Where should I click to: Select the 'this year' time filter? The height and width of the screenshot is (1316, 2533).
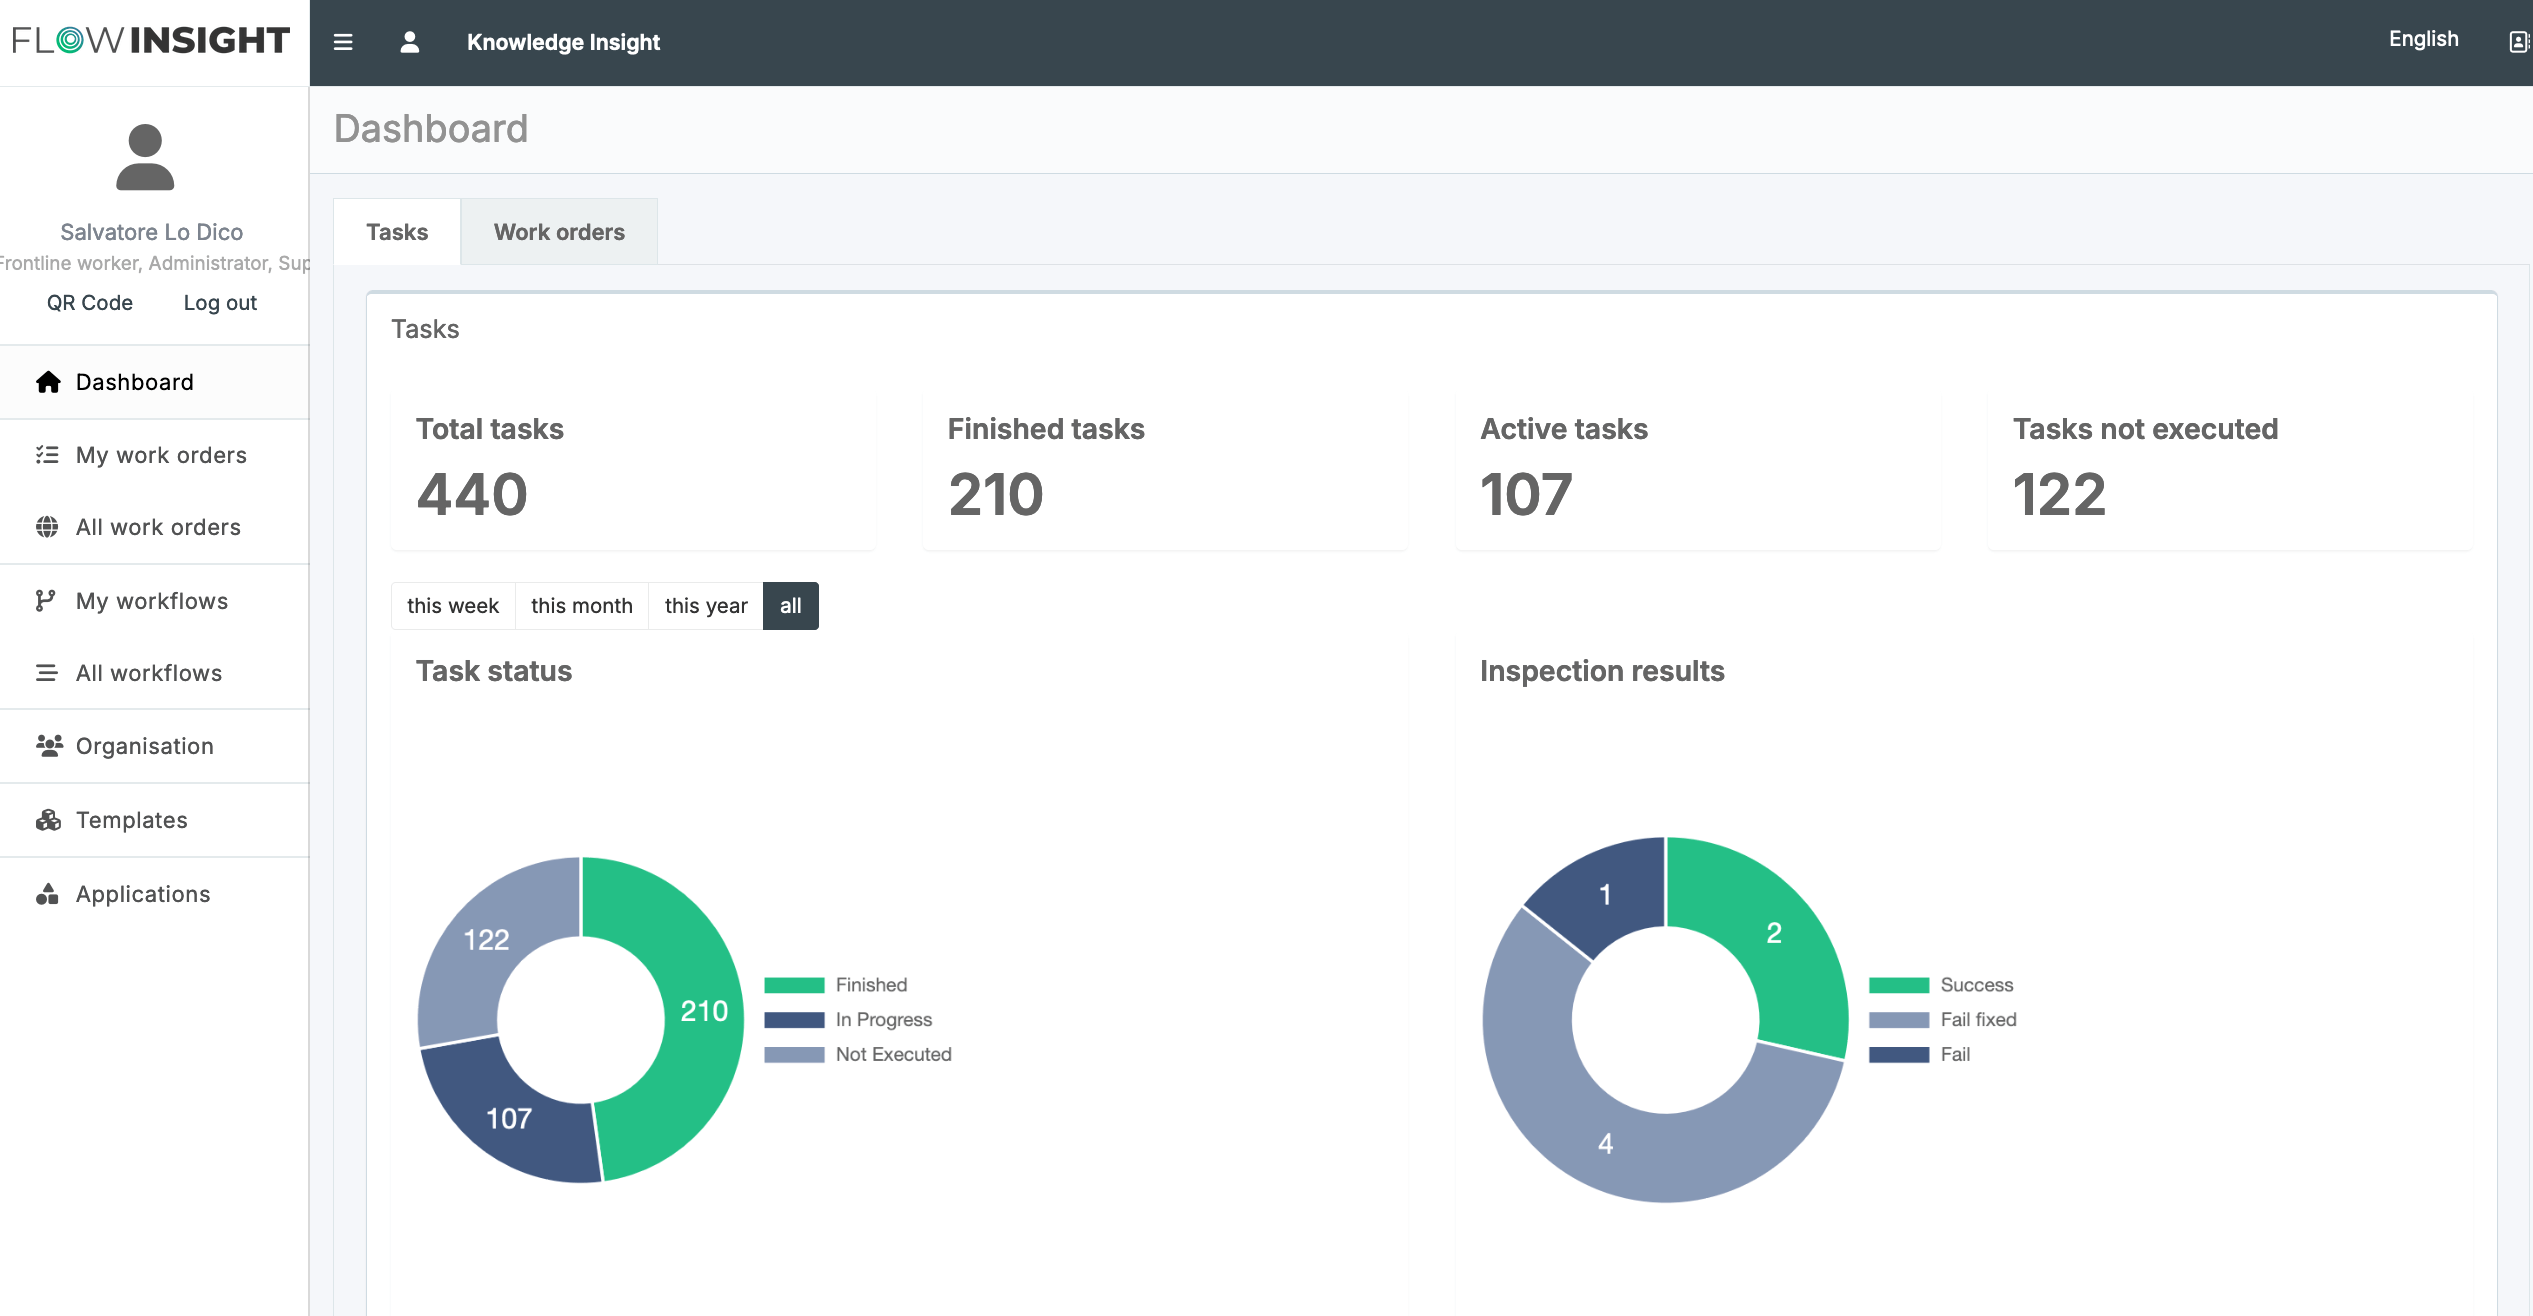pos(706,606)
